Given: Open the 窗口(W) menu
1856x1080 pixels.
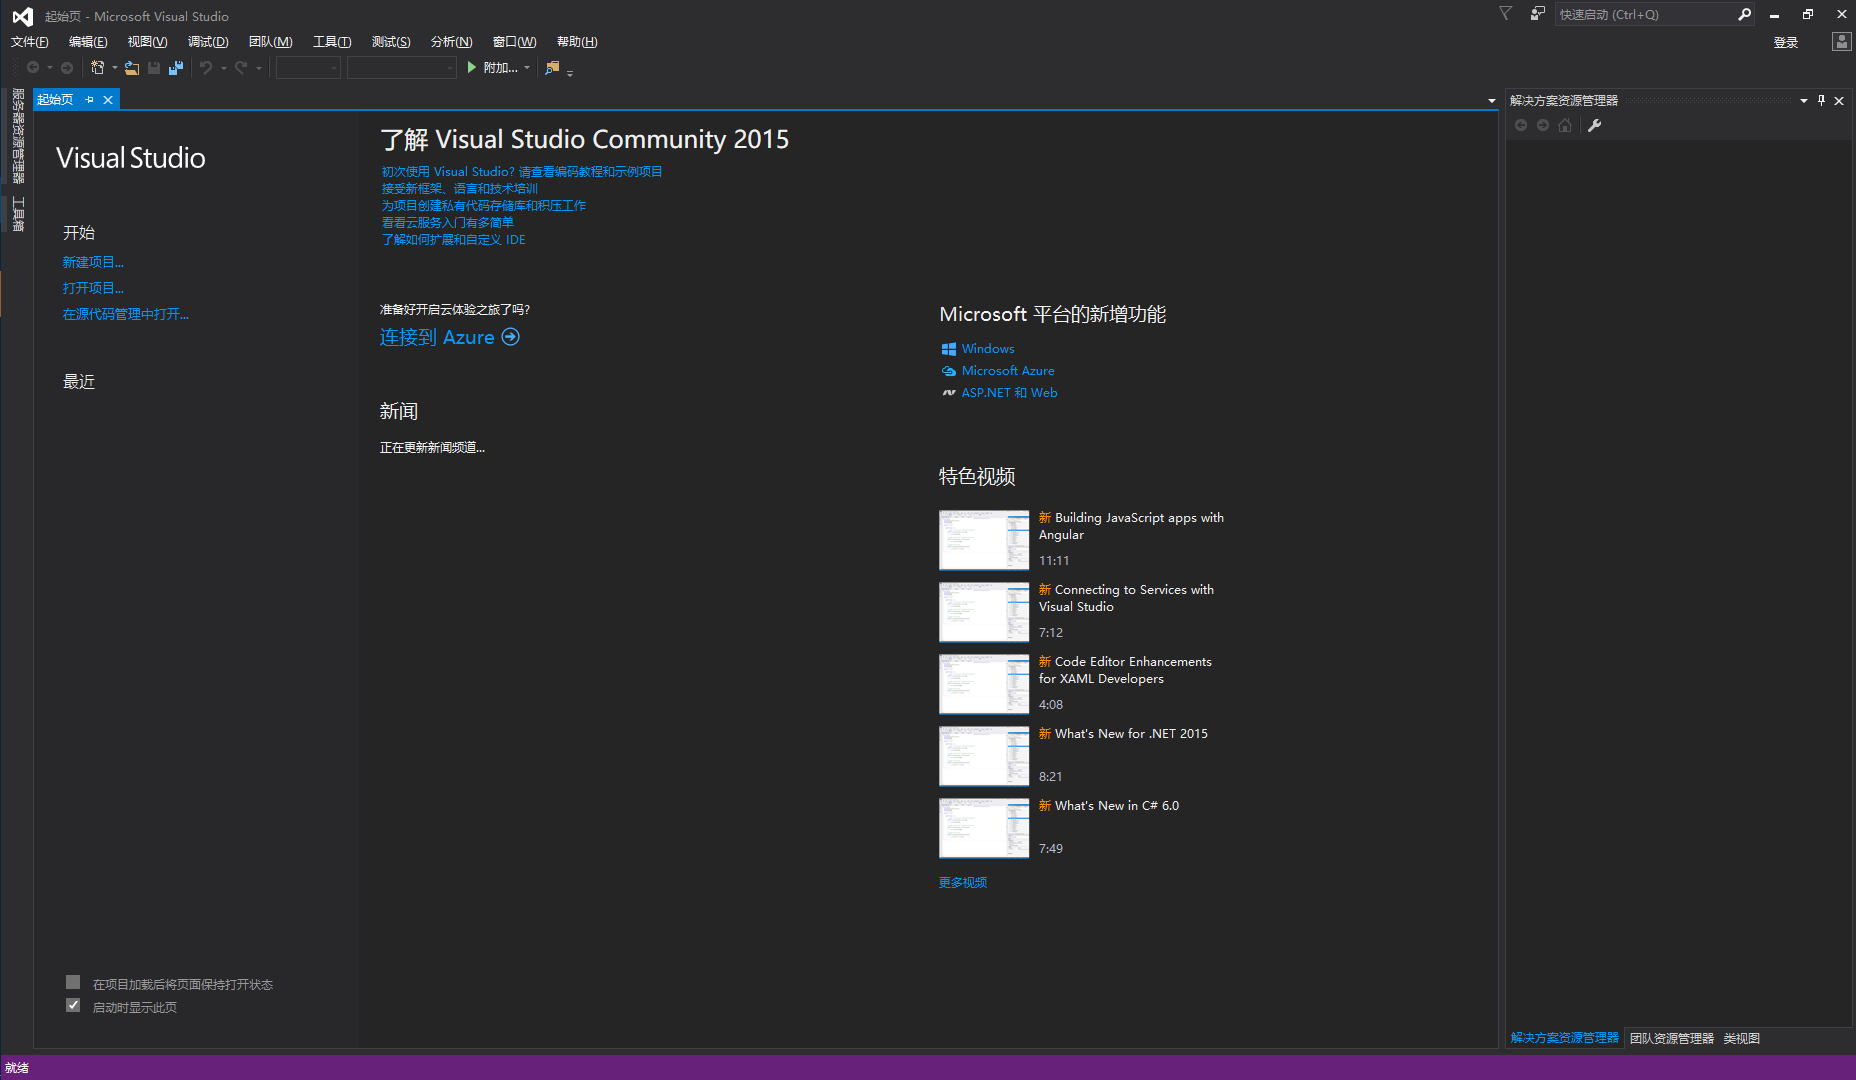Looking at the screenshot, I should [515, 42].
